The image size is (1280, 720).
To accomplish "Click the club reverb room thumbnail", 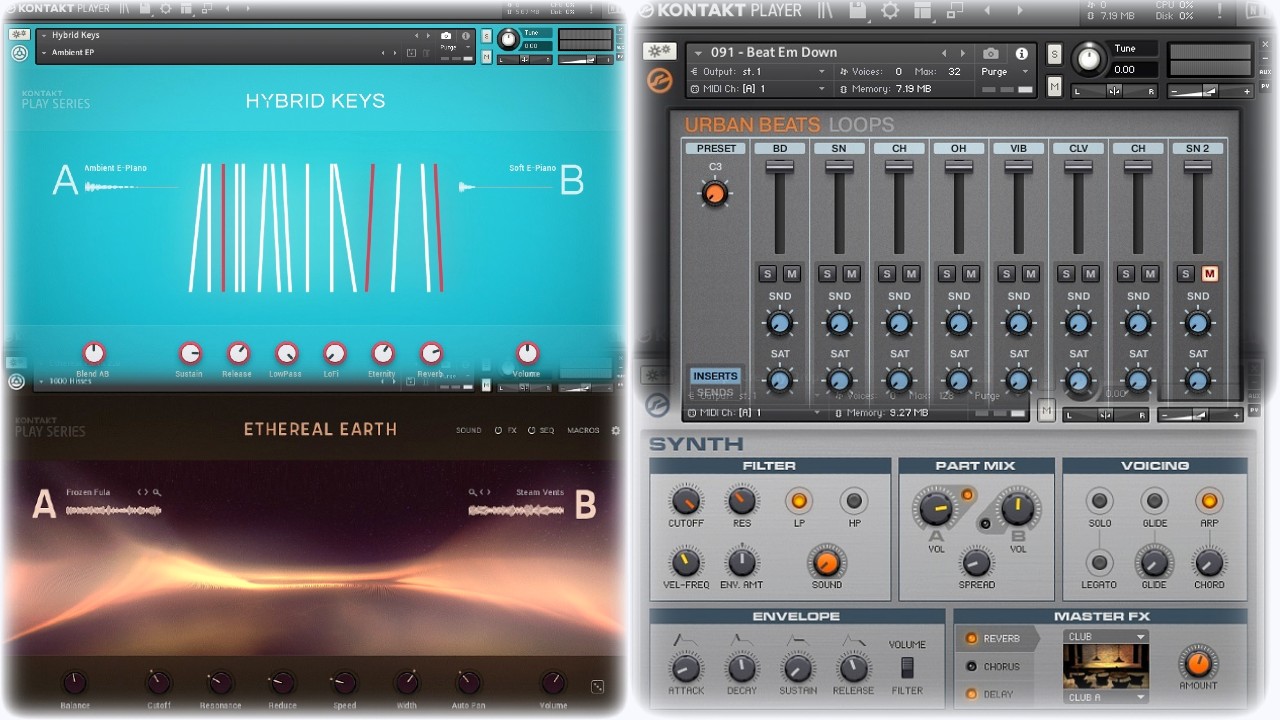I will point(1105,667).
